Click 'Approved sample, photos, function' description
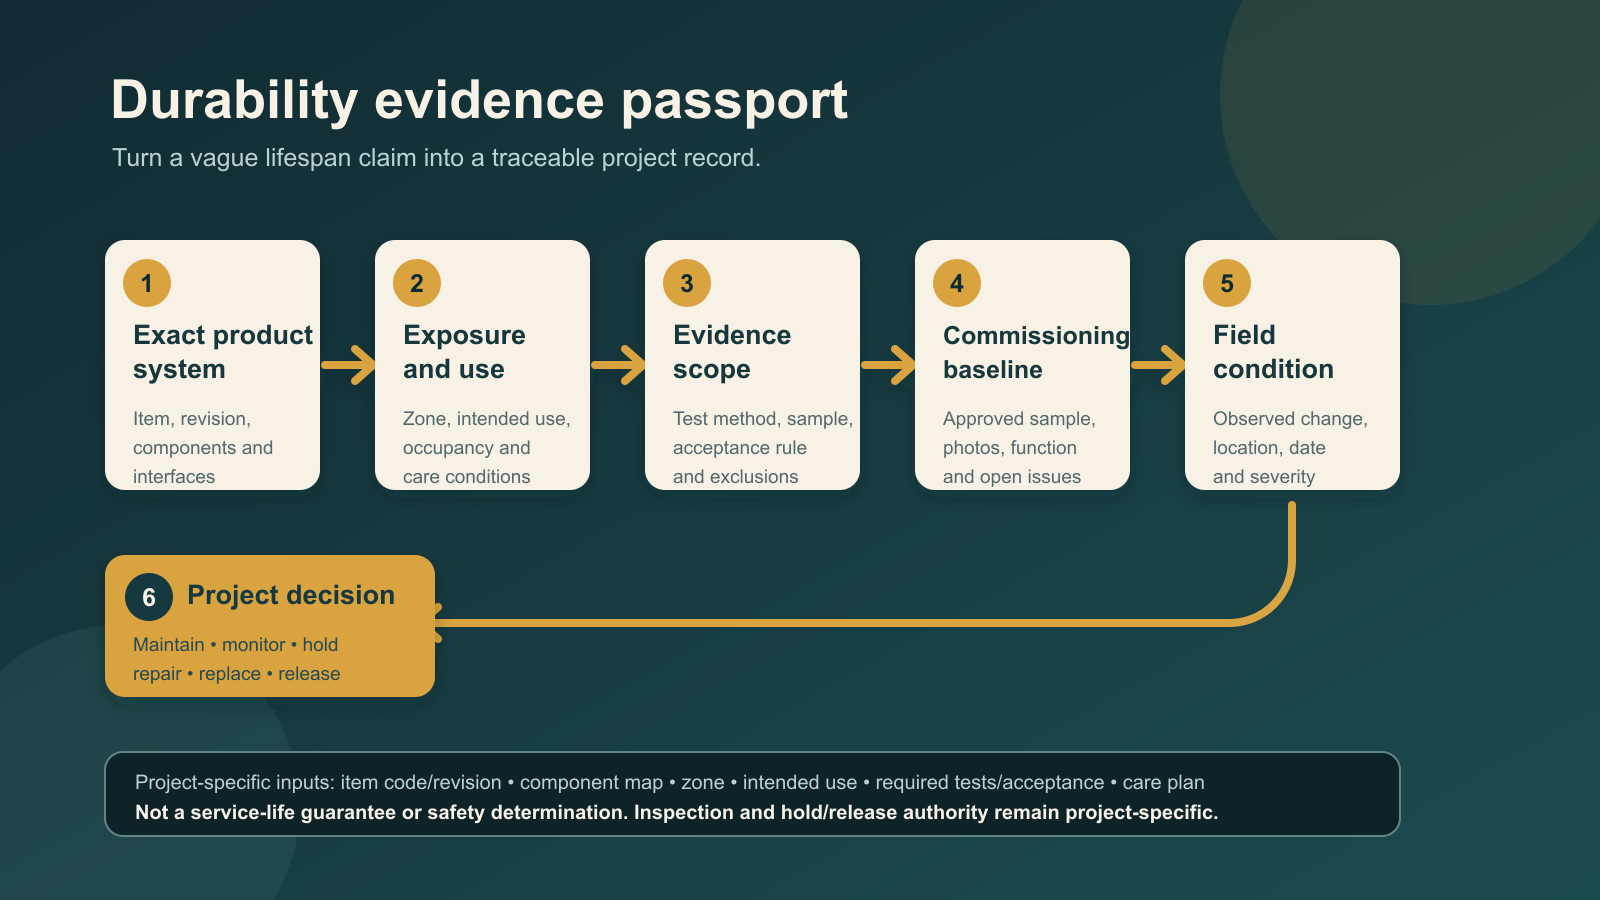The image size is (1600, 900). (x=1019, y=448)
